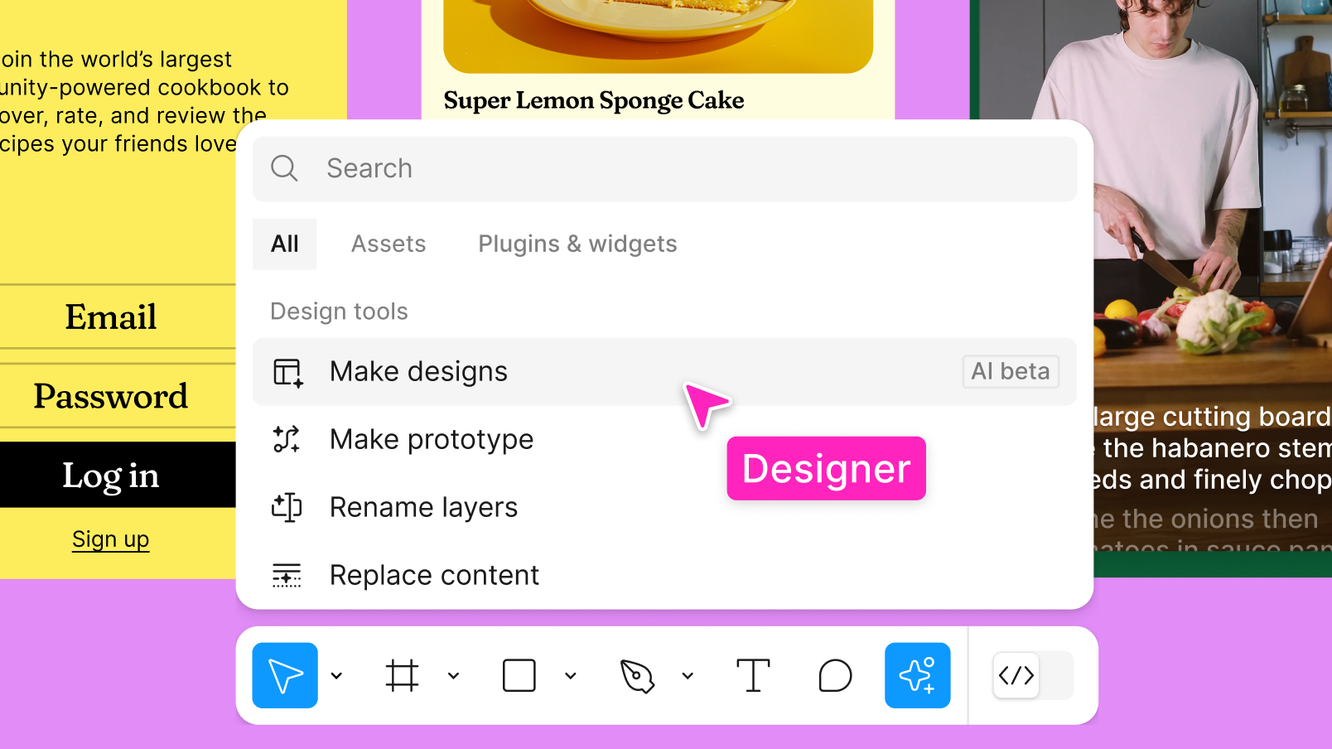This screenshot has height=749, width=1332.
Task: Toggle Dev Mode code switch
Action: tap(1032, 676)
